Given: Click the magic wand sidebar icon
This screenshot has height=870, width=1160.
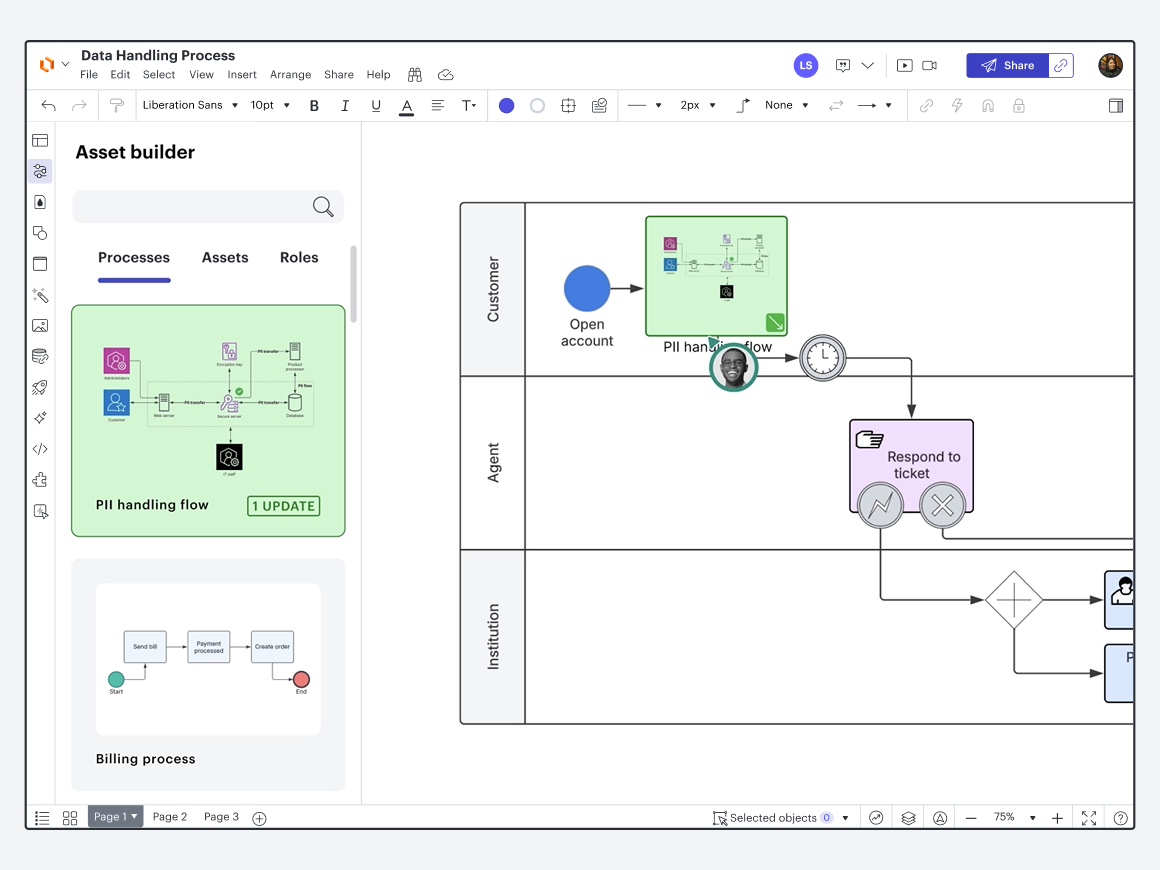Looking at the screenshot, I should click(x=41, y=295).
